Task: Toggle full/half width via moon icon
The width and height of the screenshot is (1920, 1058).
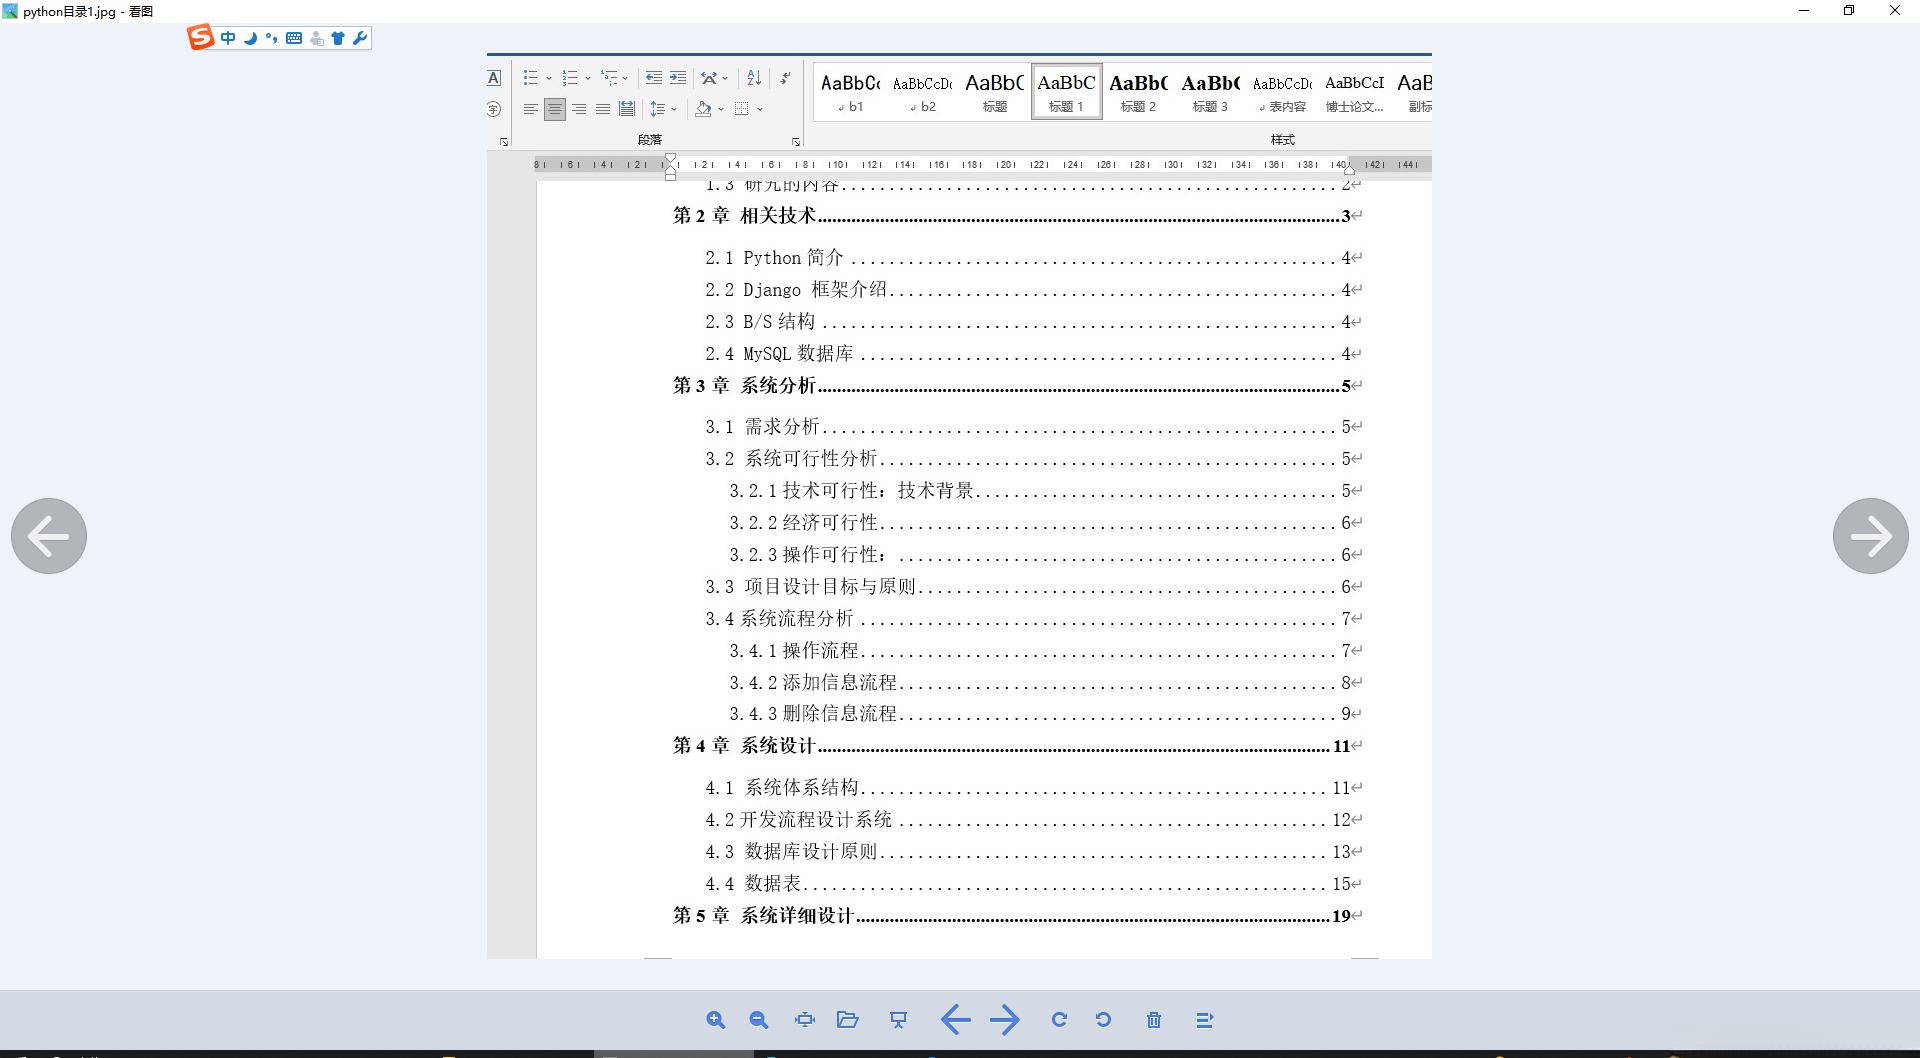Action: click(x=251, y=37)
